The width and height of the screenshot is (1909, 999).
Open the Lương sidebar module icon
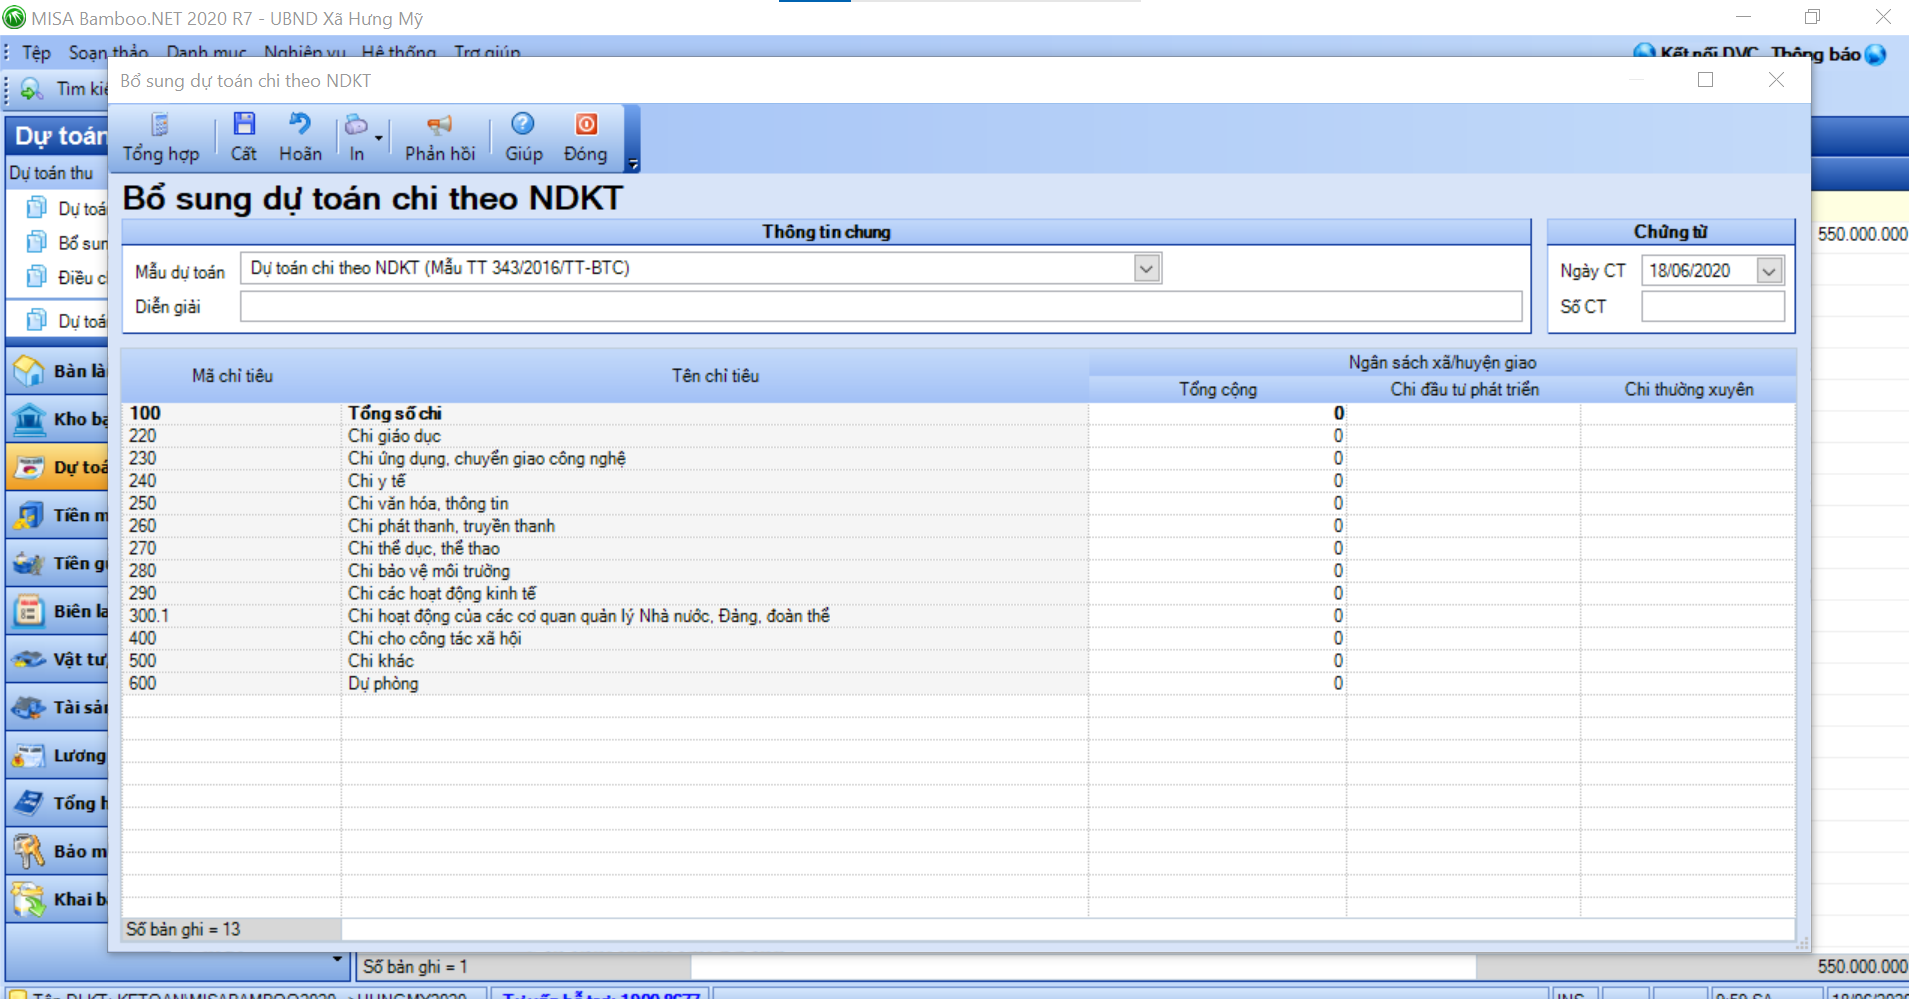pos(29,756)
